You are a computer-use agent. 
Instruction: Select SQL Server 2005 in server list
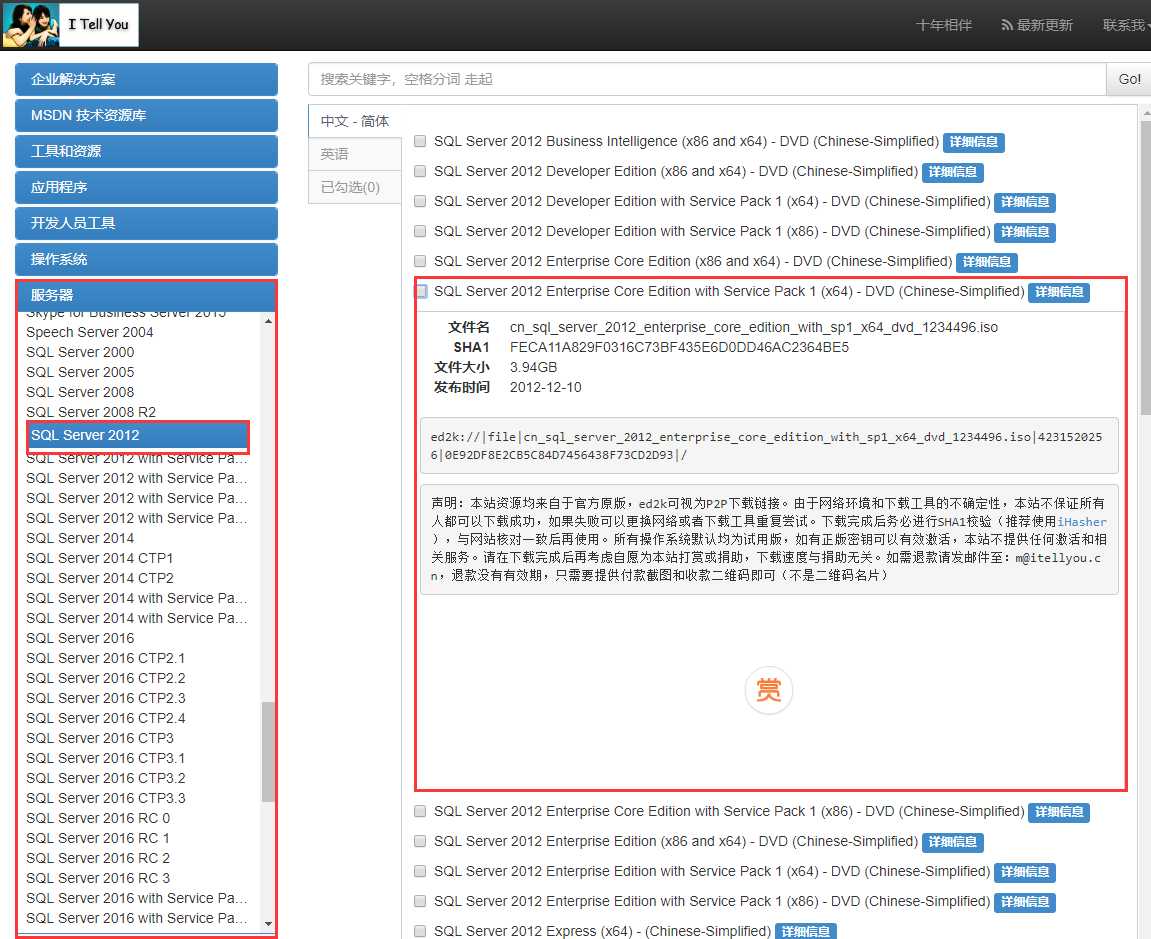pos(80,372)
